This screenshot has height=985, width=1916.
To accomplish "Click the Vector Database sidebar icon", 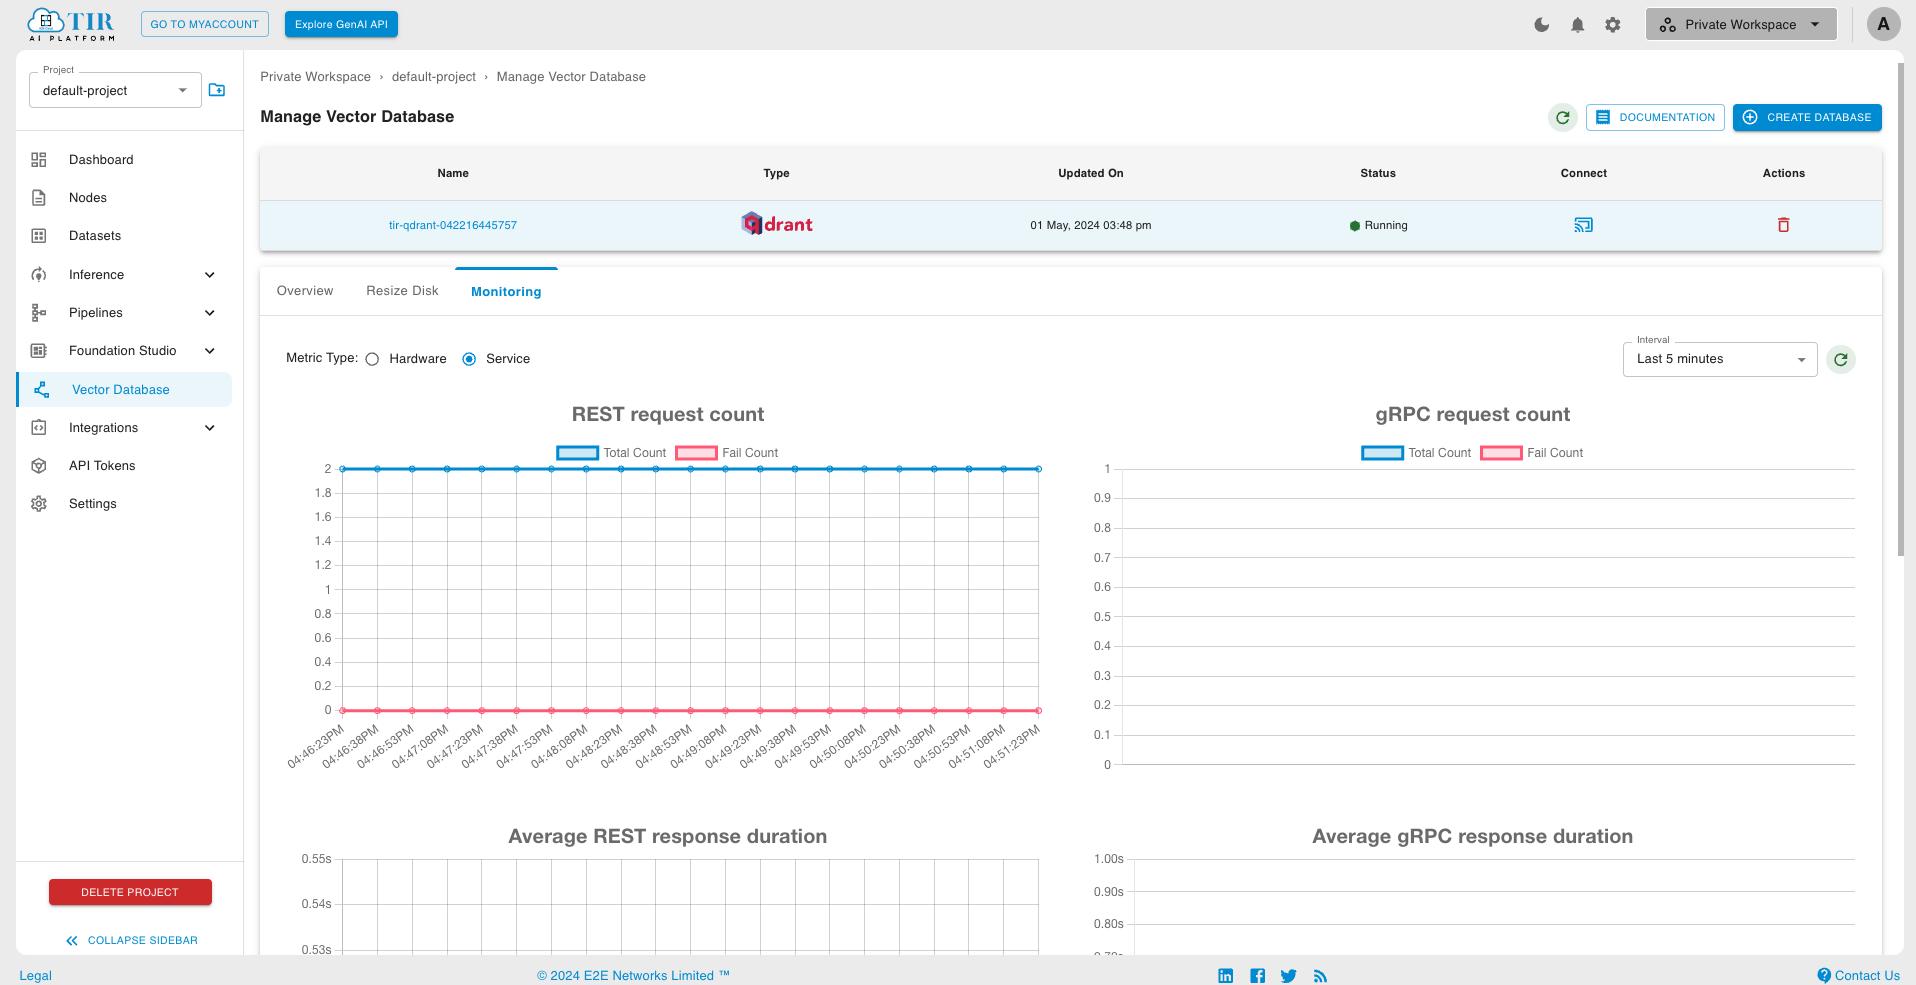I will pyautogui.click(x=42, y=390).
